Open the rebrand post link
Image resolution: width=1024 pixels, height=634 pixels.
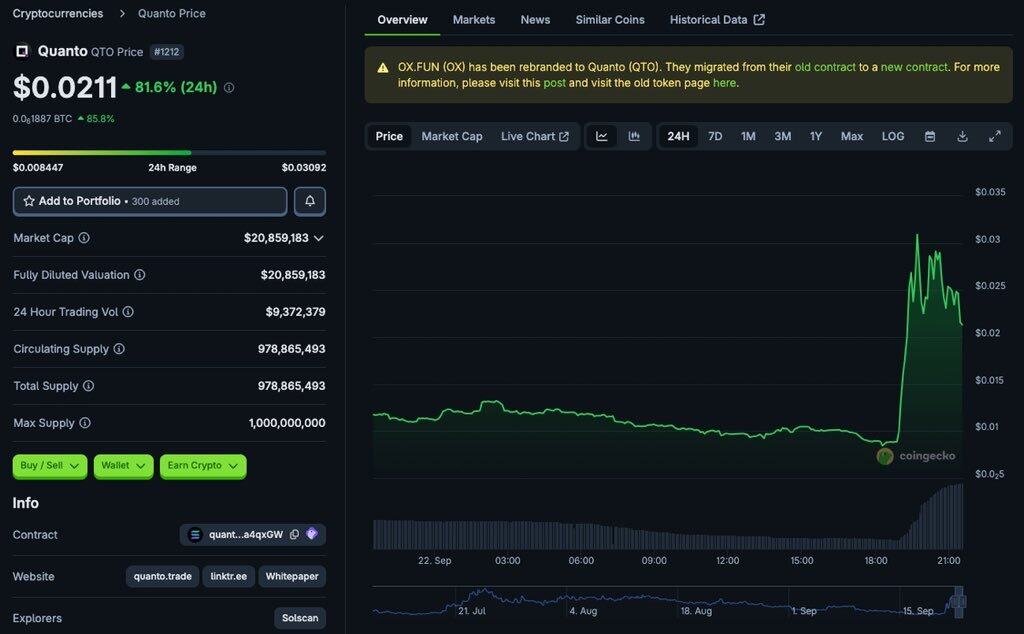pos(554,83)
